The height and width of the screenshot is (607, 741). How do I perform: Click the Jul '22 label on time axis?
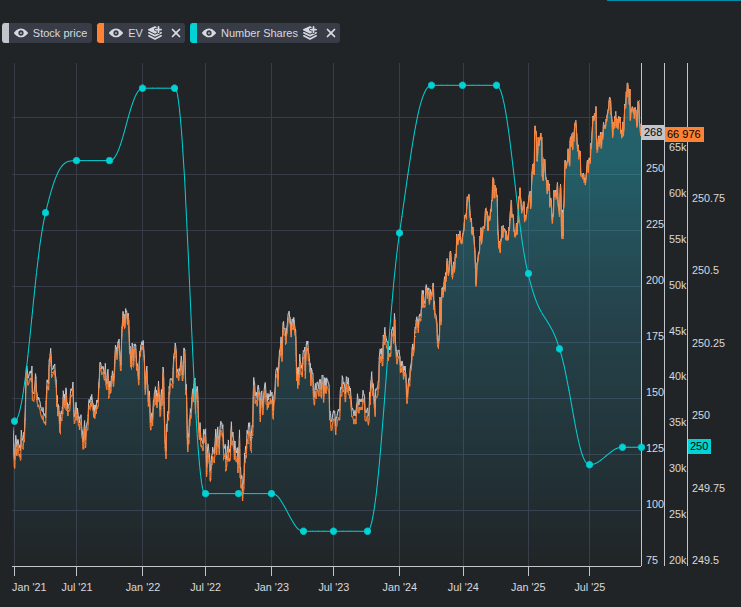click(x=205, y=588)
